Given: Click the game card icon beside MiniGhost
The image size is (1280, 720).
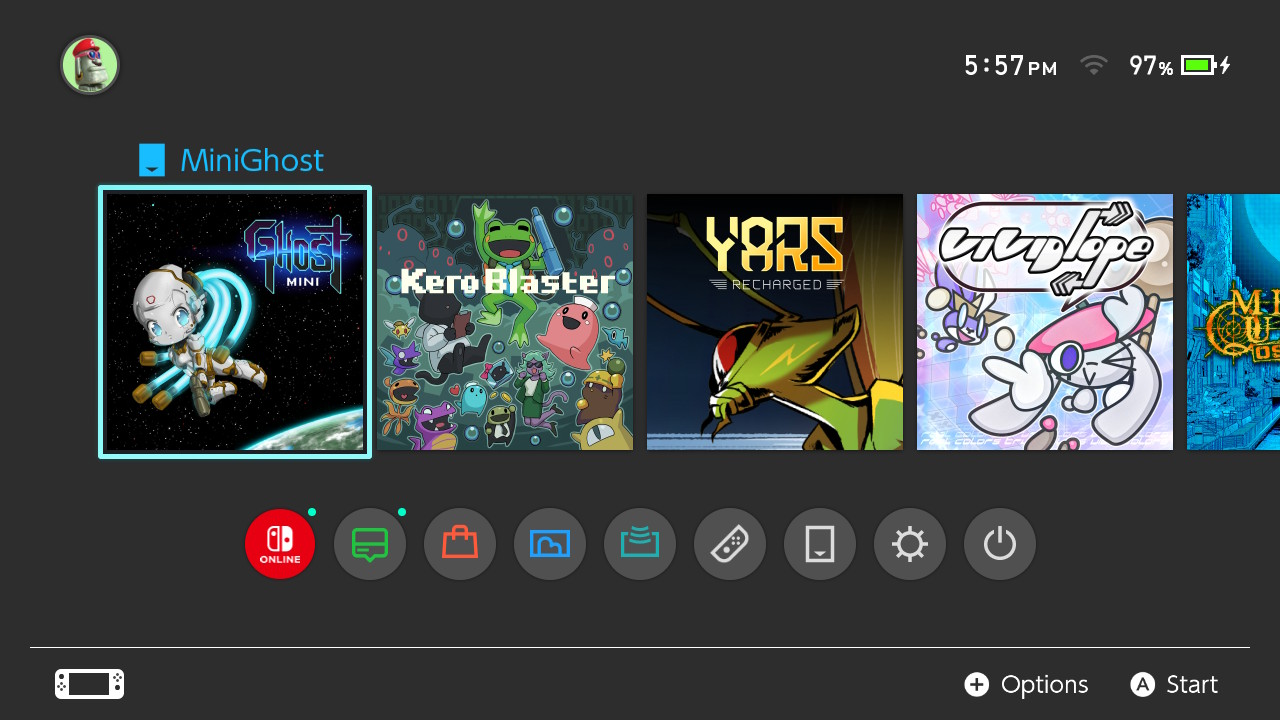Looking at the screenshot, I should pos(152,160).
